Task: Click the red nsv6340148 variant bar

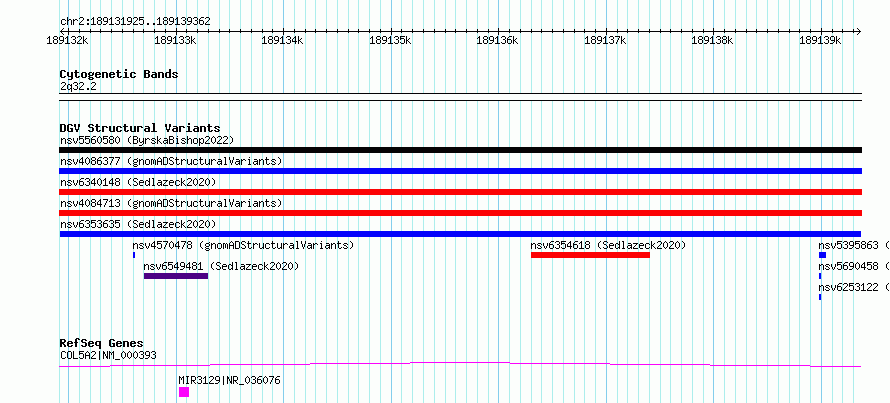Action: point(460,192)
